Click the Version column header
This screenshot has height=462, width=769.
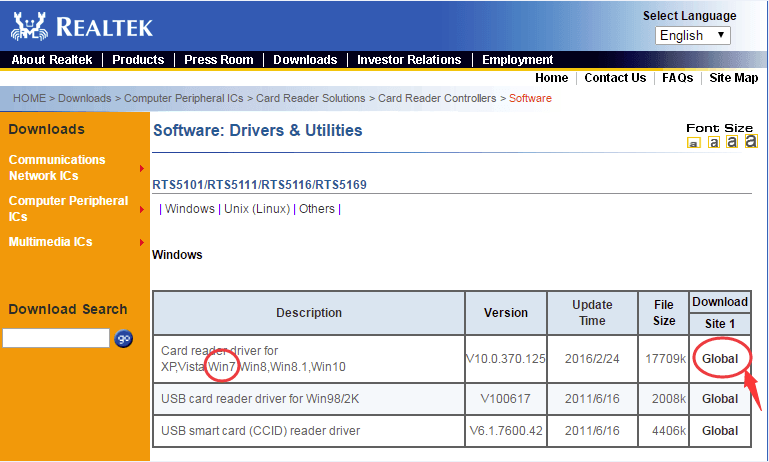(506, 313)
